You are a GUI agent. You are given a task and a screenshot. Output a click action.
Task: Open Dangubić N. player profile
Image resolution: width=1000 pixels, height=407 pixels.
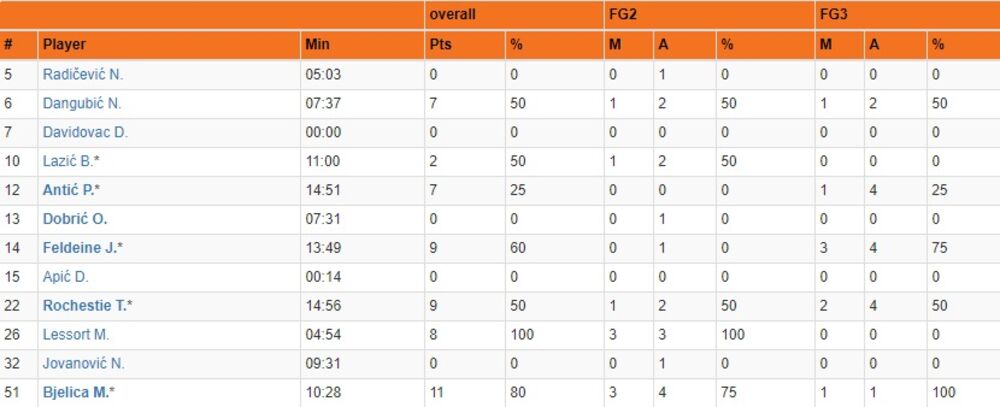click(x=82, y=103)
